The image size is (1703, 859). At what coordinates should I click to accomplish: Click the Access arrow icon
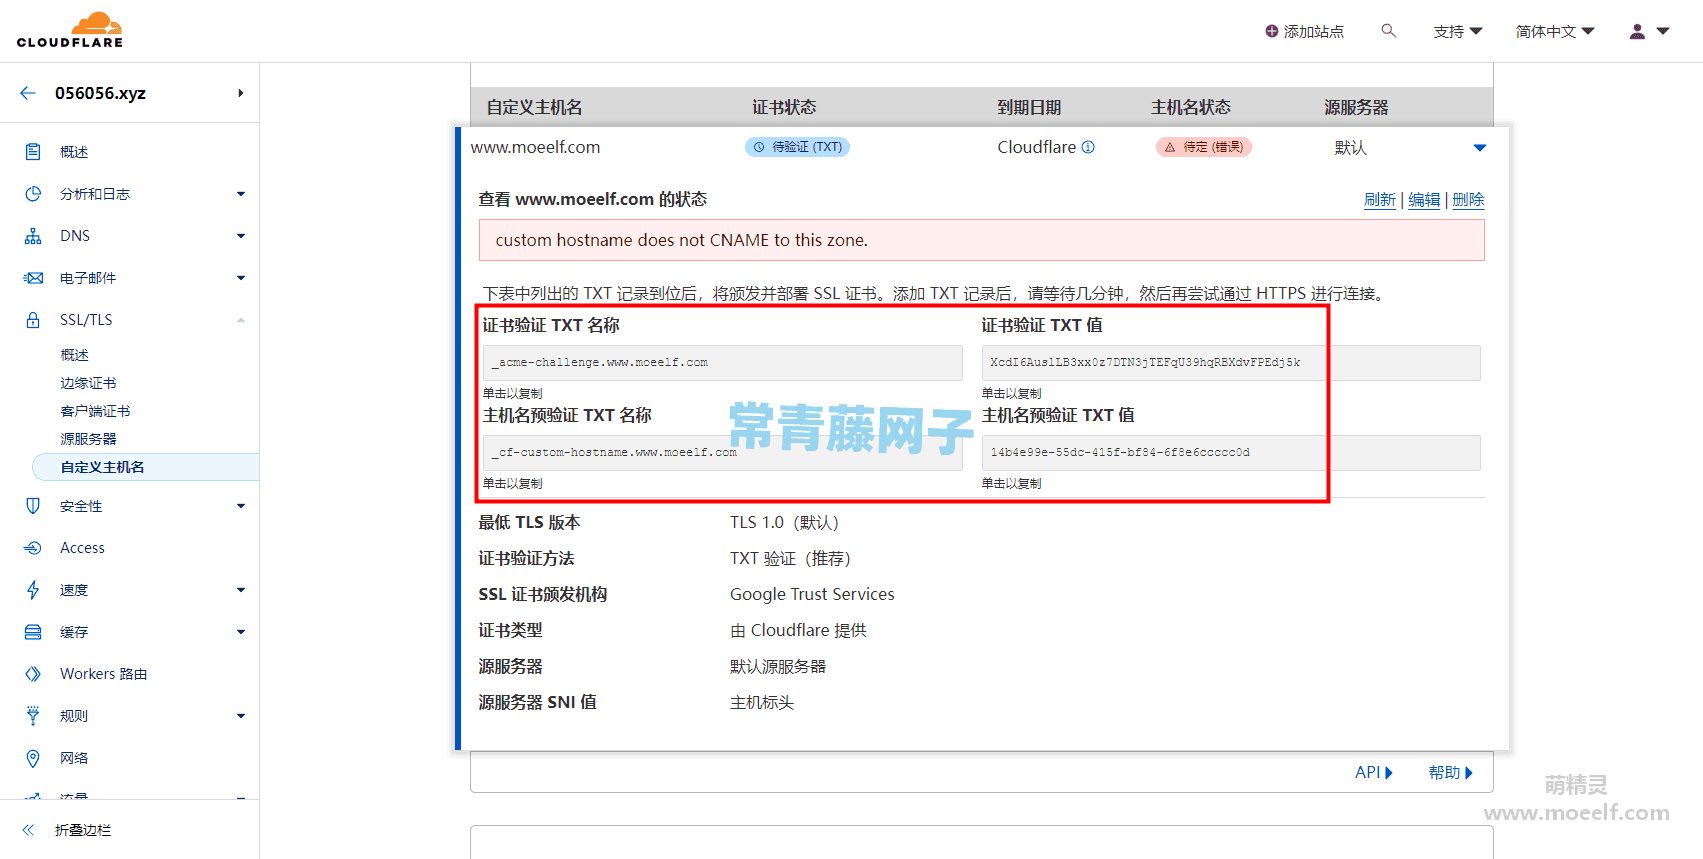33,548
